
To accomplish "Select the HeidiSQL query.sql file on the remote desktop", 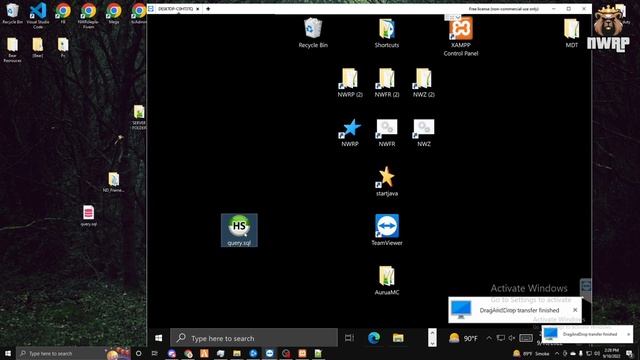I will tap(239, 230).
